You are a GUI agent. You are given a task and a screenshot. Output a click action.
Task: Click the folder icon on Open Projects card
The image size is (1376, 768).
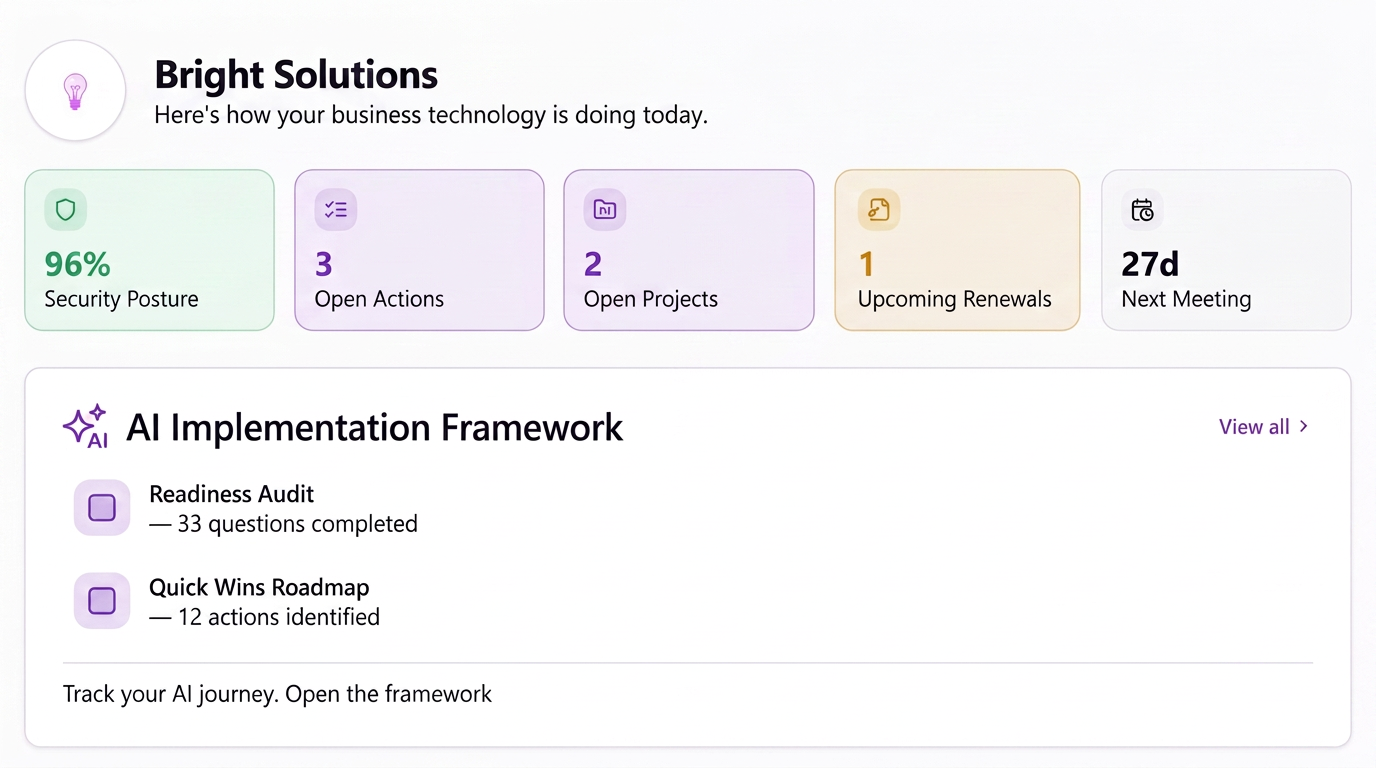point(605,210)
